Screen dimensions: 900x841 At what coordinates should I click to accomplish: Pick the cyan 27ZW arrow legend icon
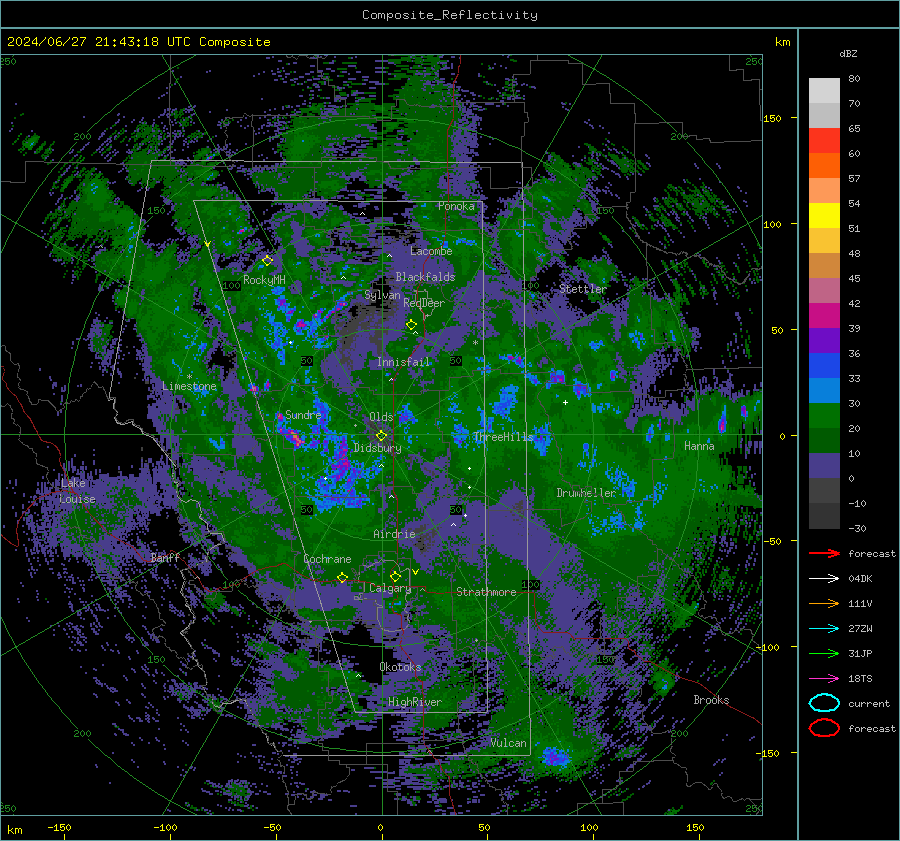tap(824, 628)
